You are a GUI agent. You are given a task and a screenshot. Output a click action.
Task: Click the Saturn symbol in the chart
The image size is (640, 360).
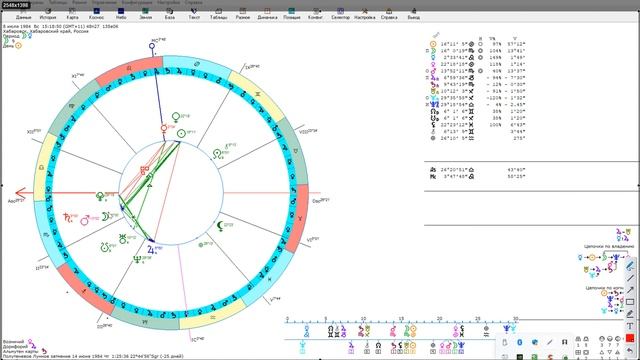(67, 218)
